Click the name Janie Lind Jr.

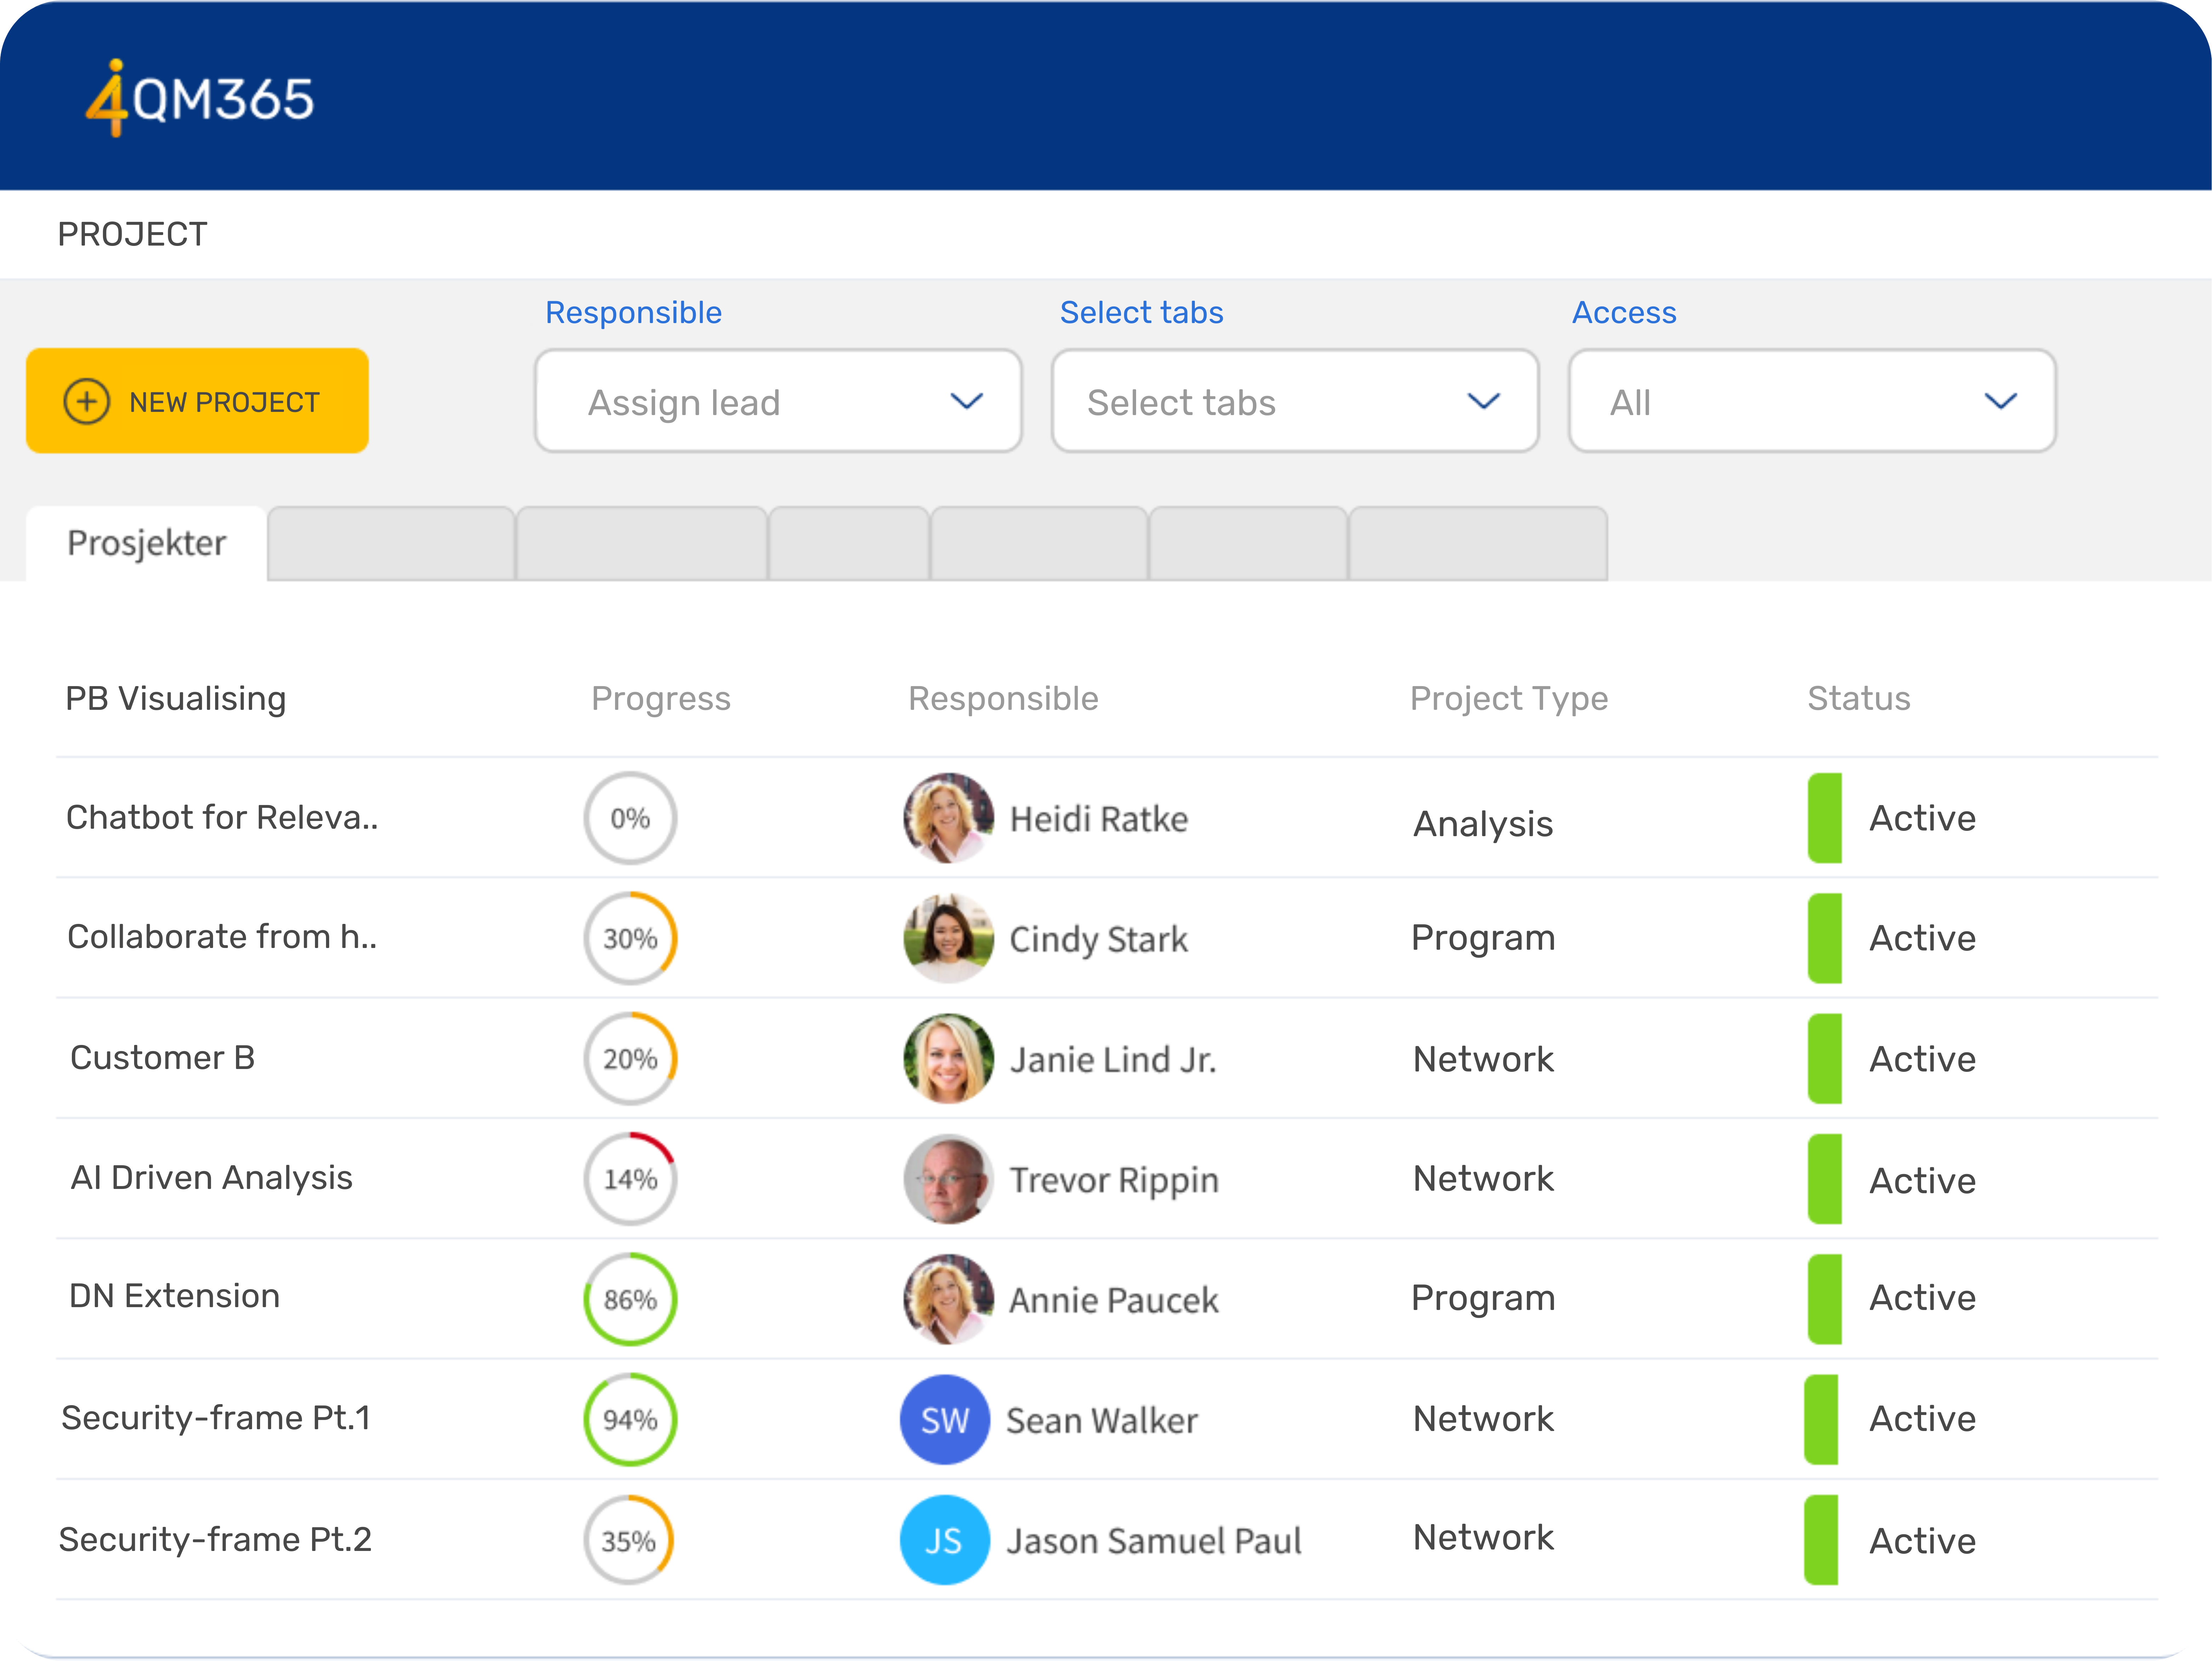click(1113, 1060)
